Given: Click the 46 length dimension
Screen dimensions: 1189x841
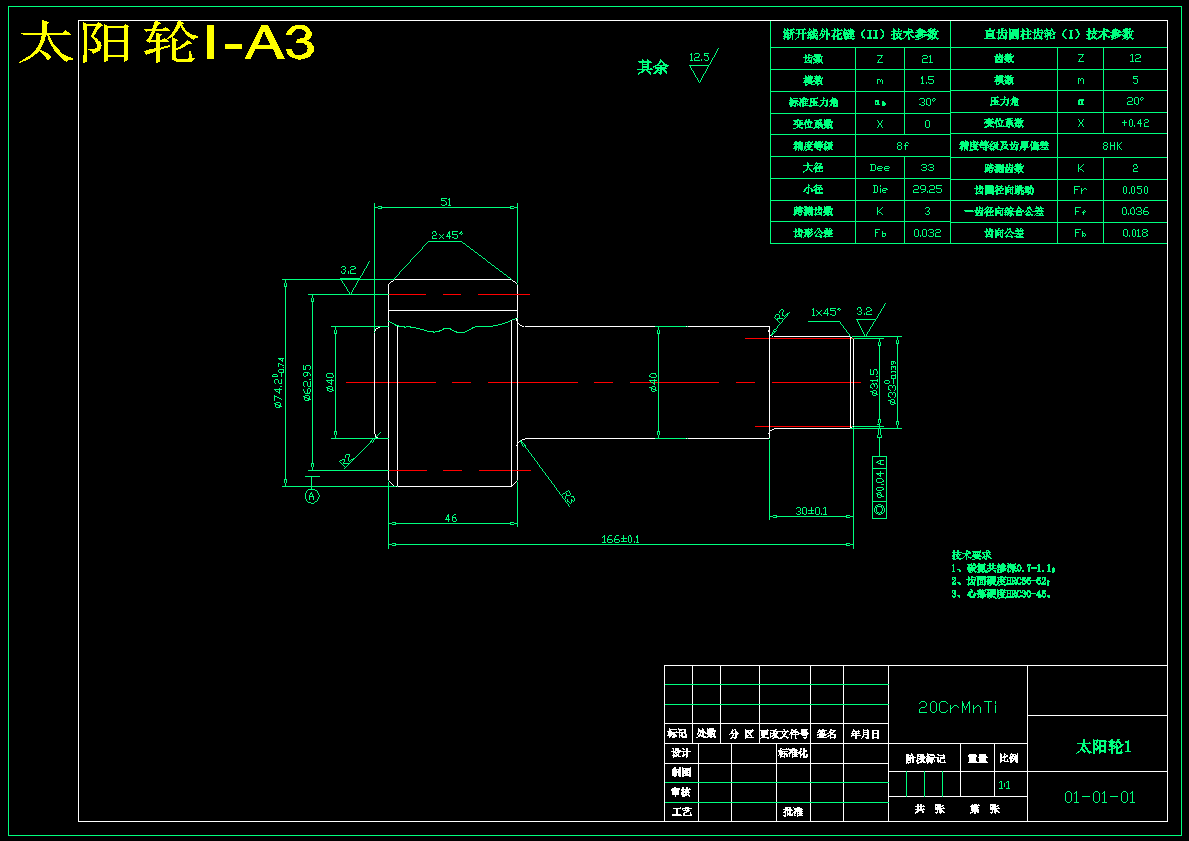Looking at the screenshot, I should click(451, 518).
